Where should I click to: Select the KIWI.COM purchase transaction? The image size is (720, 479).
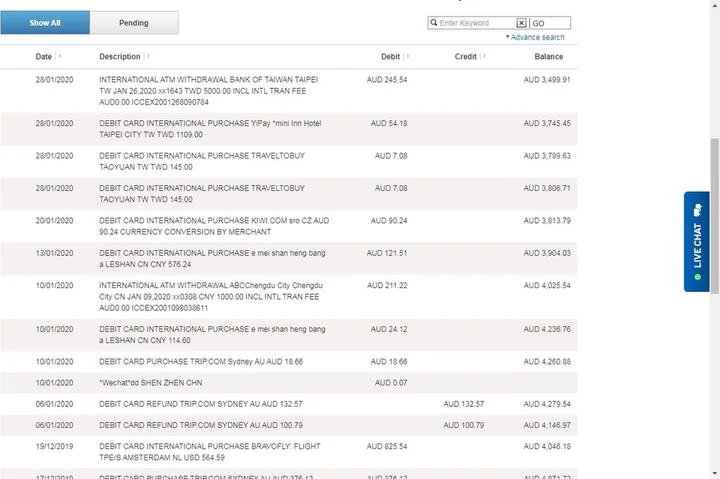(x=210, y=226)
